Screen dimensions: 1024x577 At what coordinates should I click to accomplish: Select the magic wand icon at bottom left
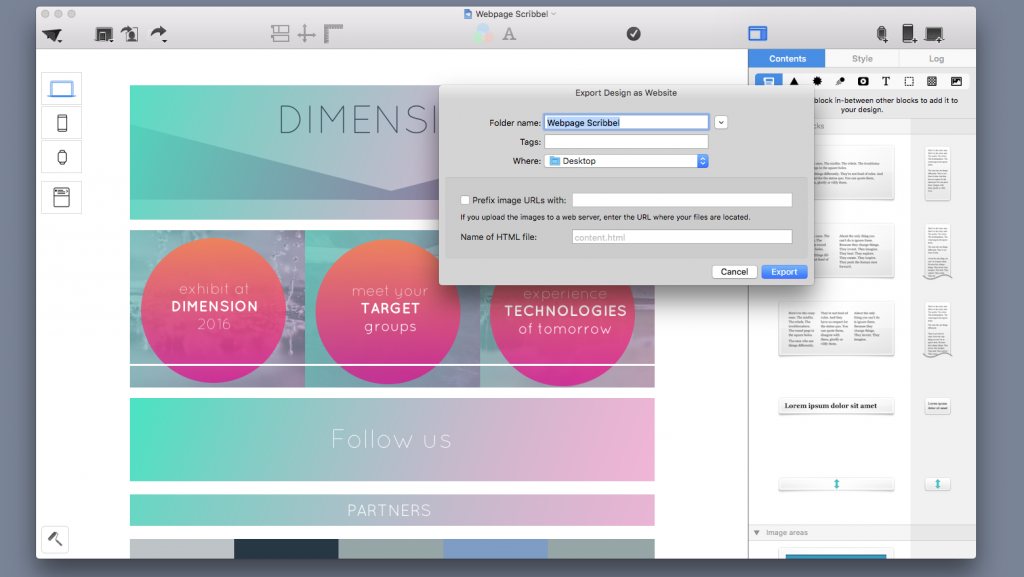click(55, 539)
